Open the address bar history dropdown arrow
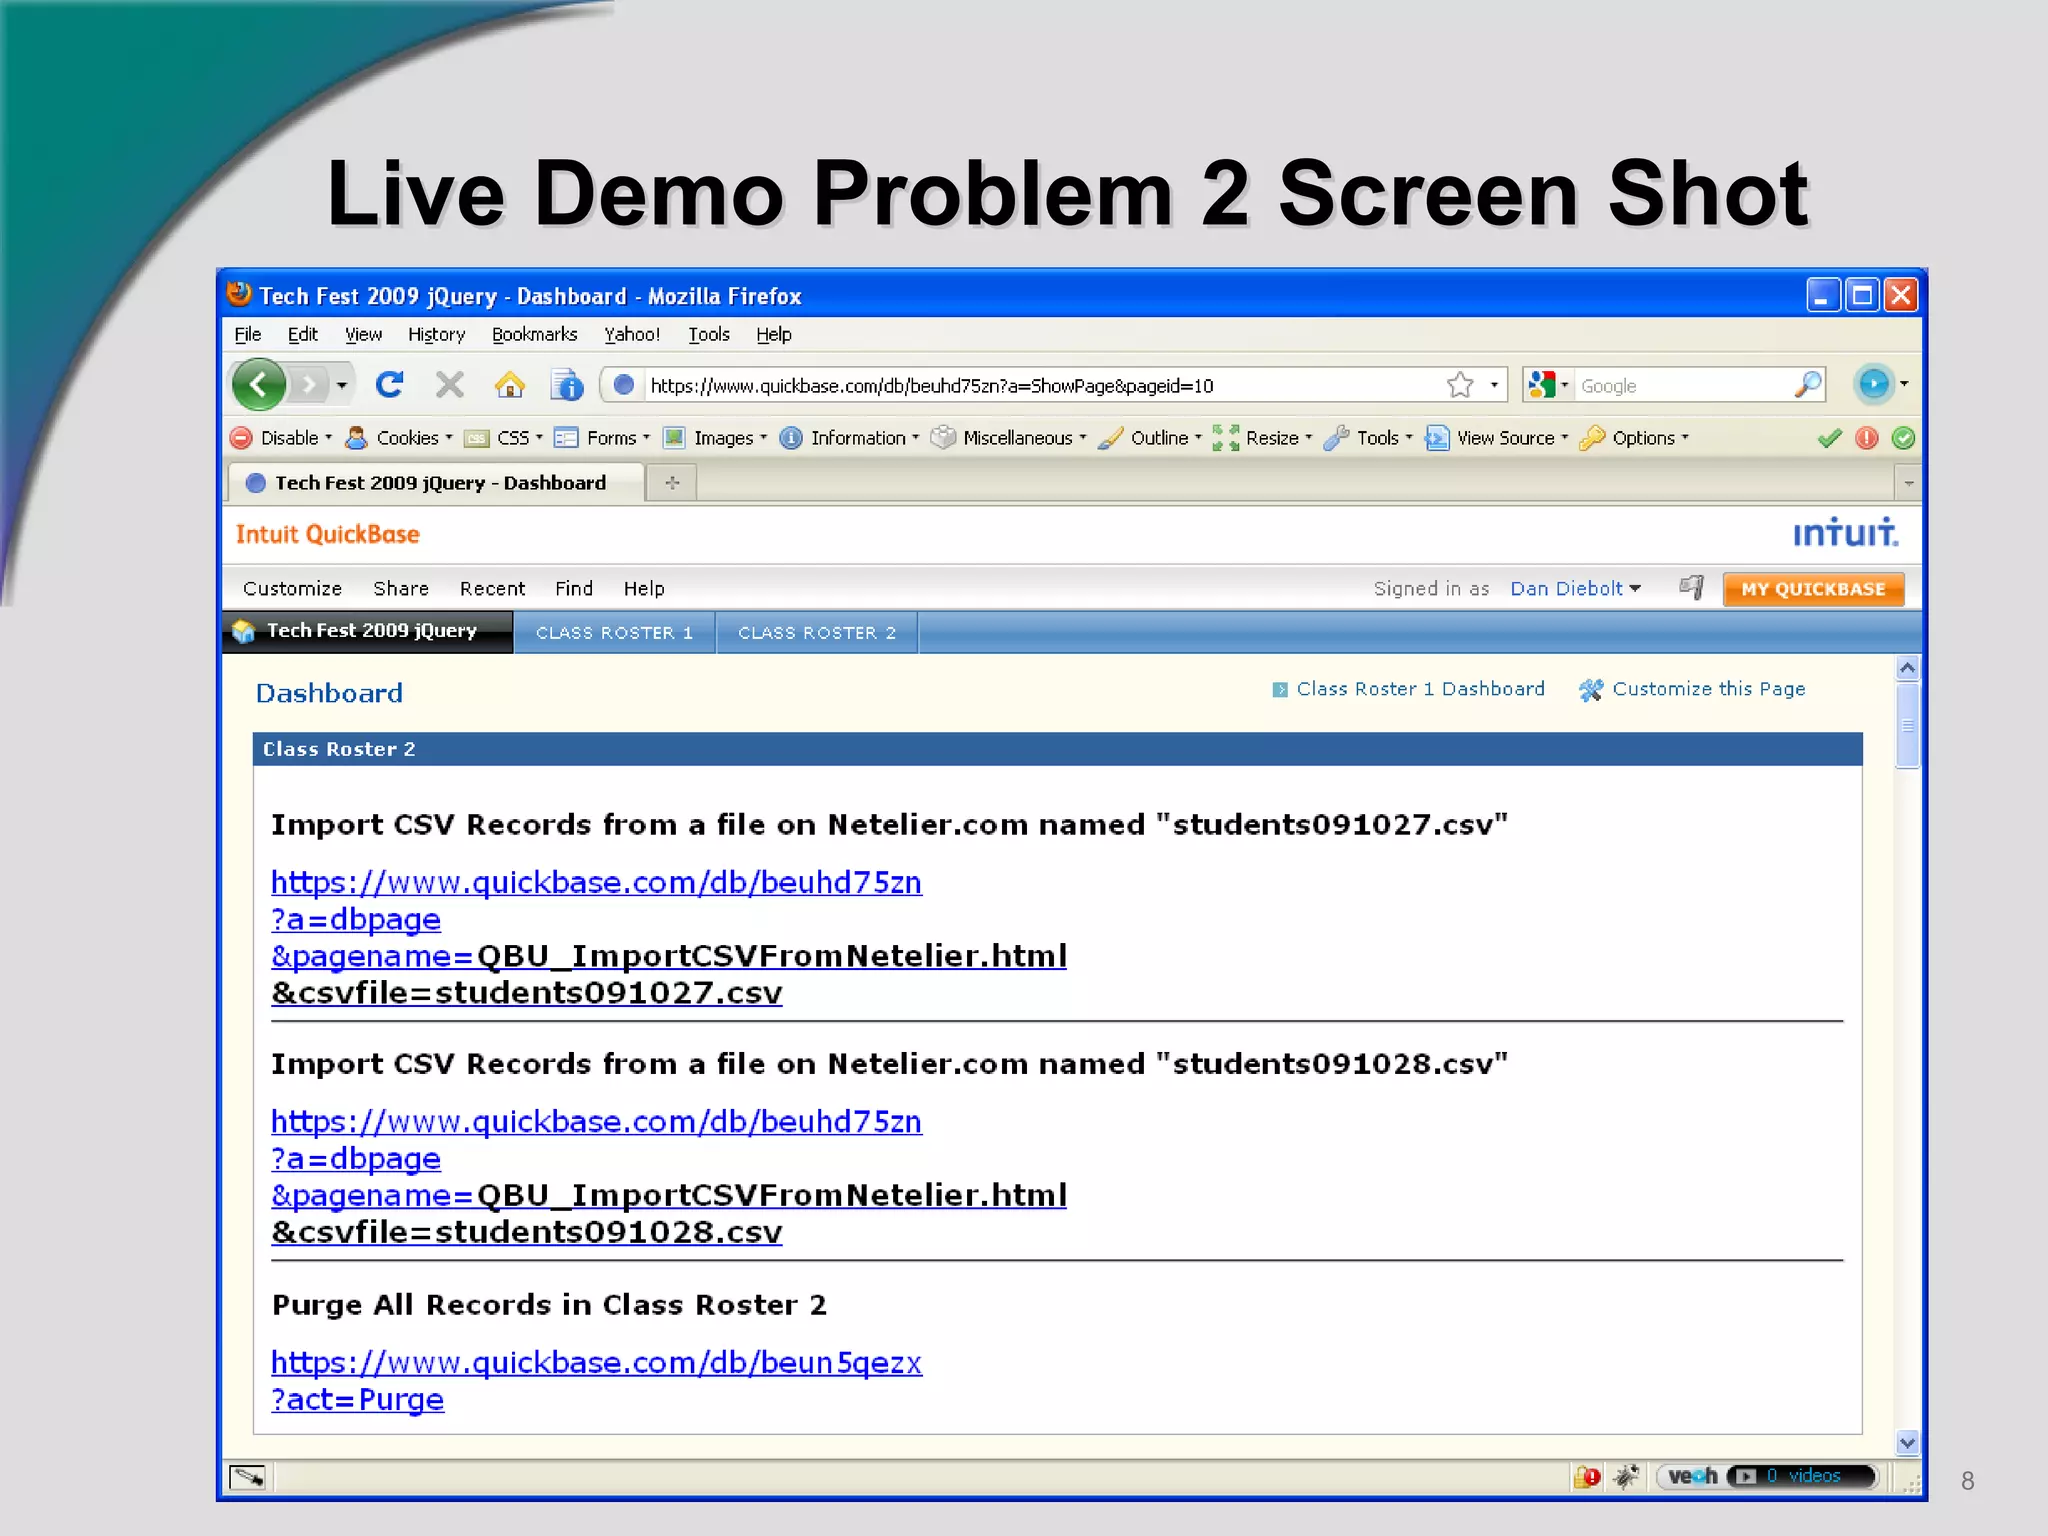 tap(1494, 385)
